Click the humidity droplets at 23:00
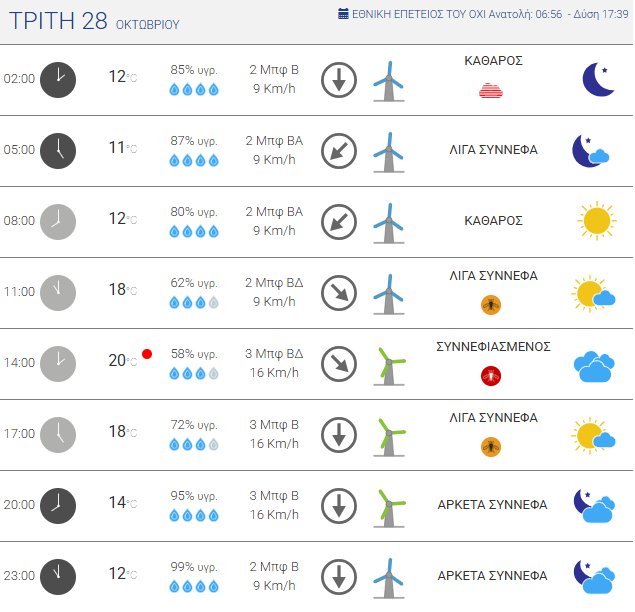 [x=194, y=586]
